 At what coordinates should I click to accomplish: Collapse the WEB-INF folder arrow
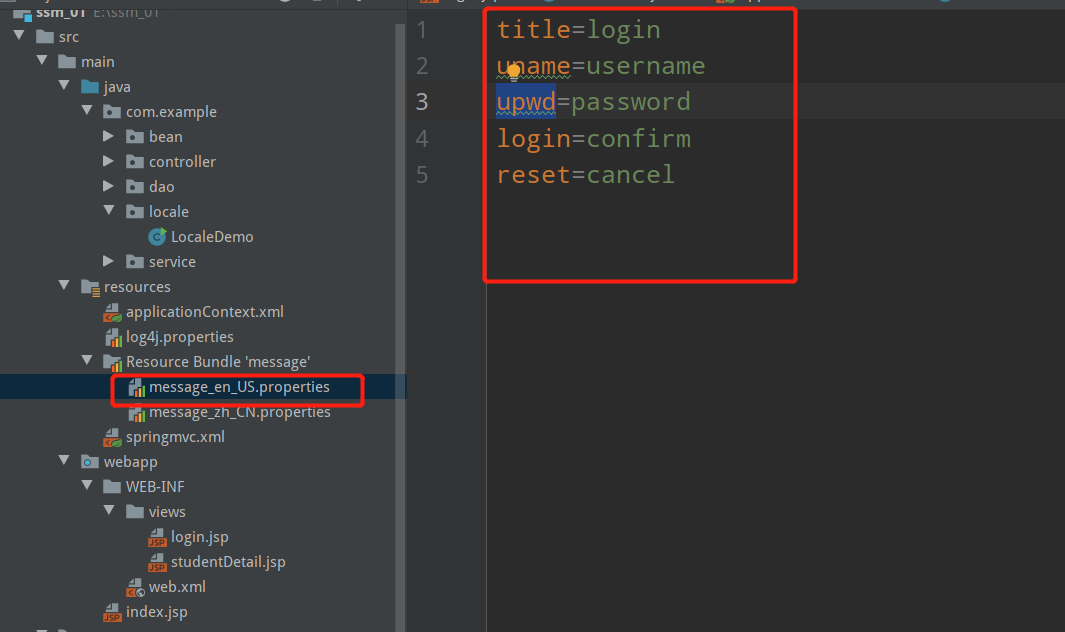pos(87,485)
